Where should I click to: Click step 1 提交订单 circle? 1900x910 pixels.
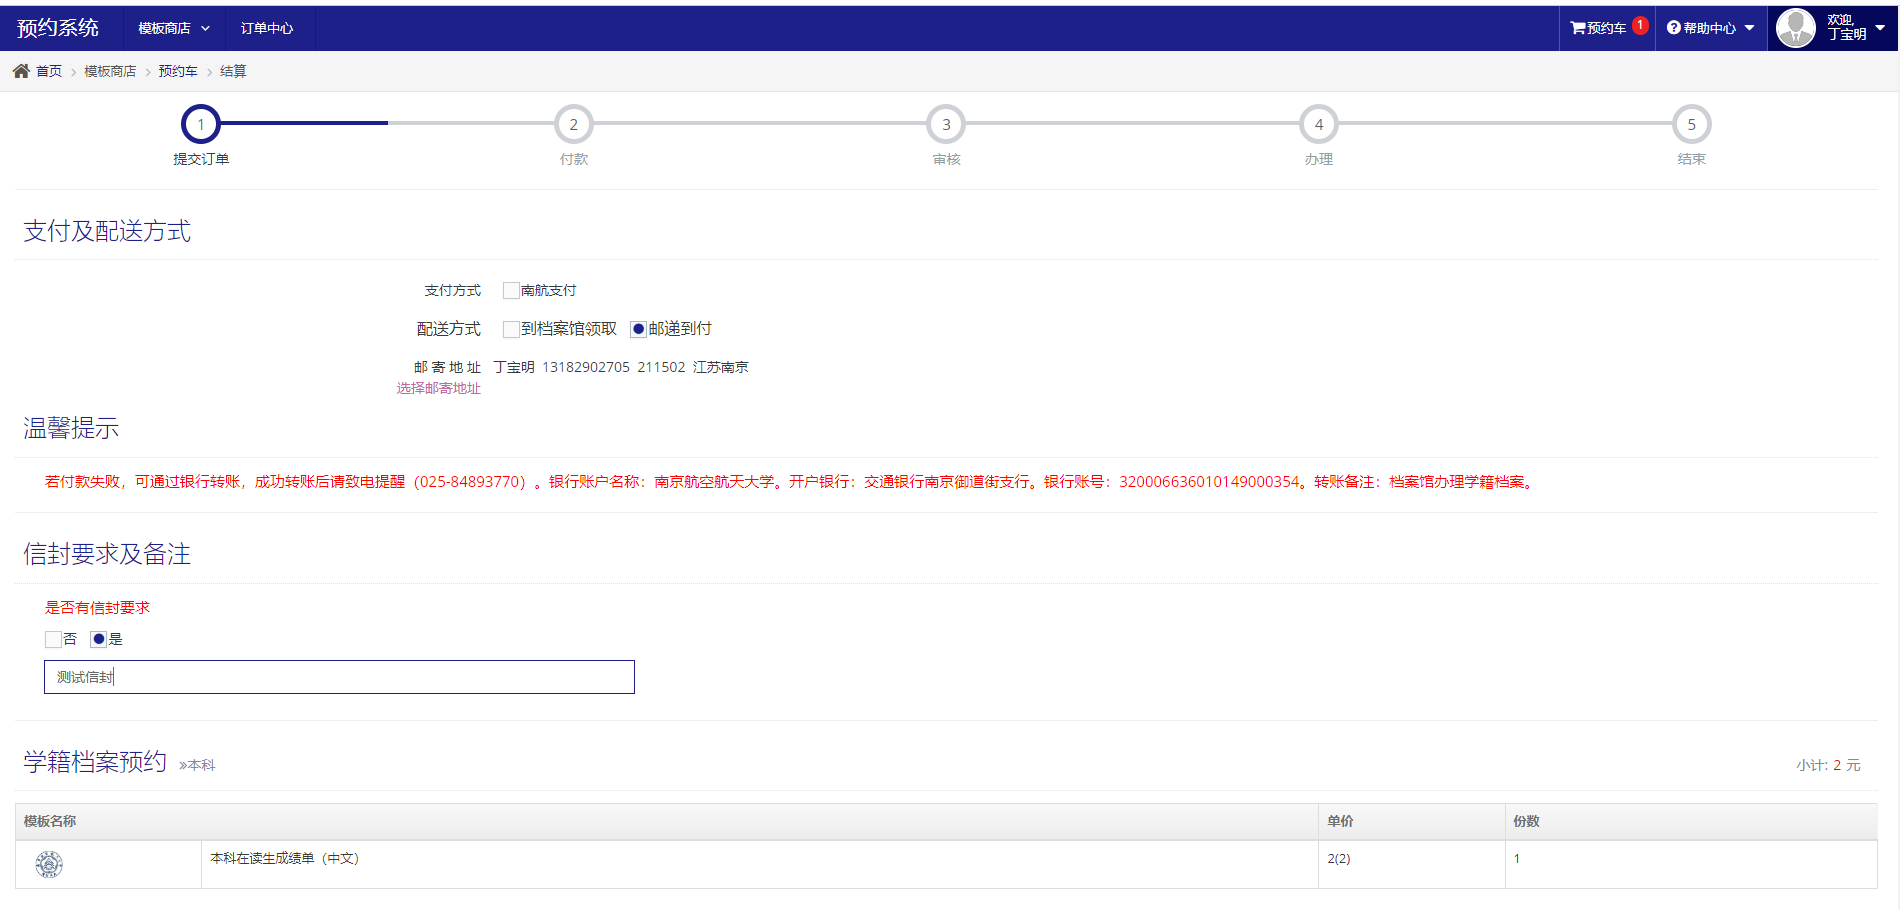[x=201, y=125]
